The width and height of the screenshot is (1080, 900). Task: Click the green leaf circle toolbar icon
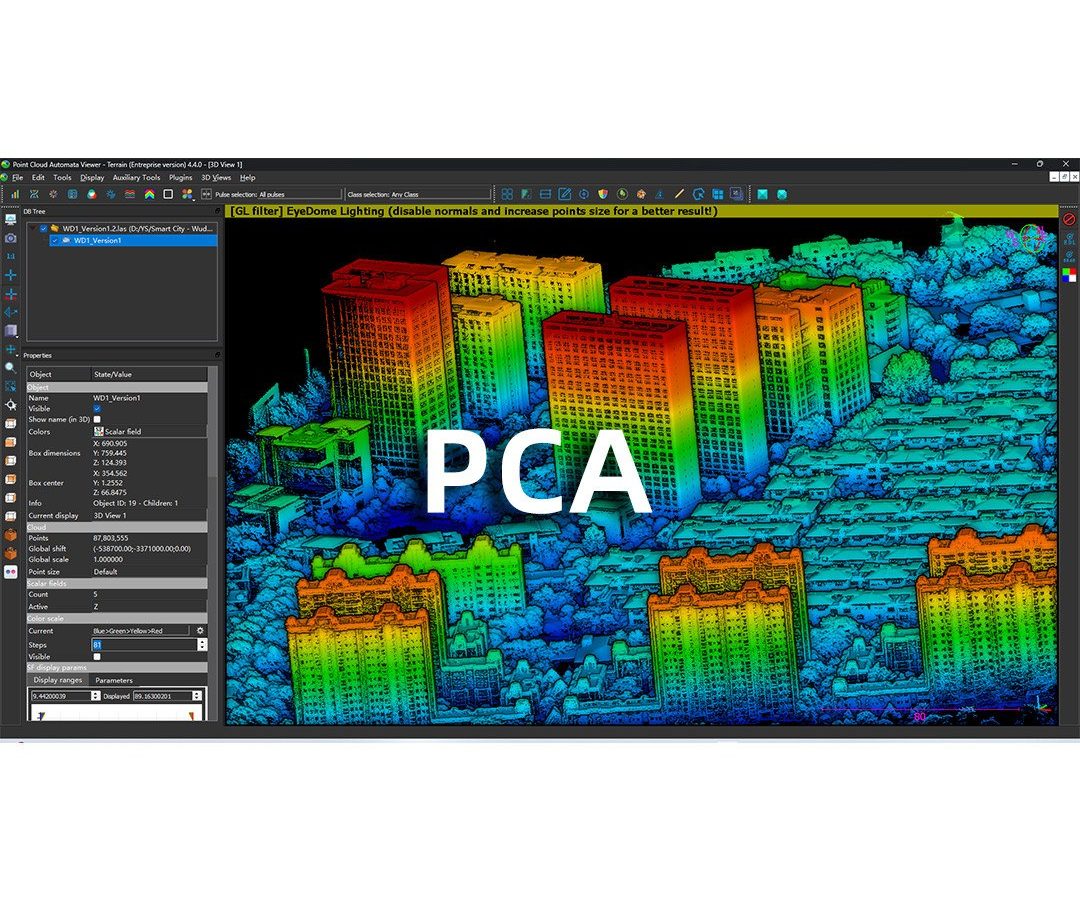pos(623,194)
